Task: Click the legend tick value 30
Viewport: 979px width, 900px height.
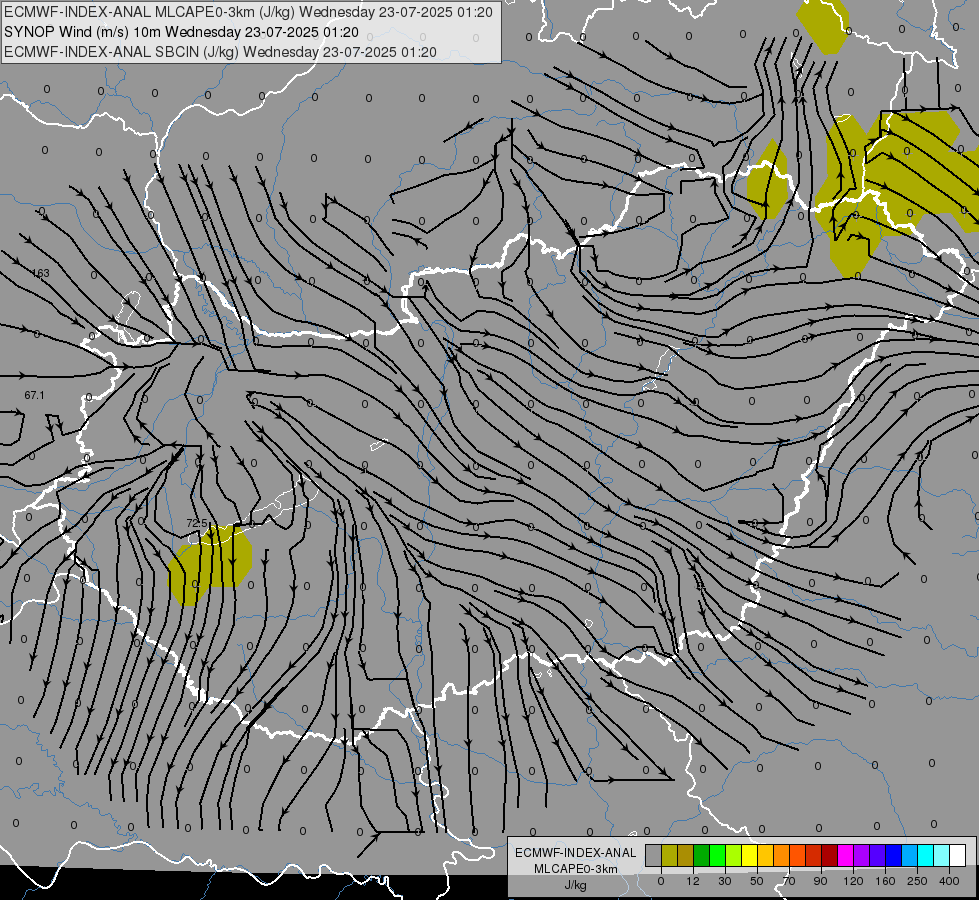Action: (x=724, y=881)
